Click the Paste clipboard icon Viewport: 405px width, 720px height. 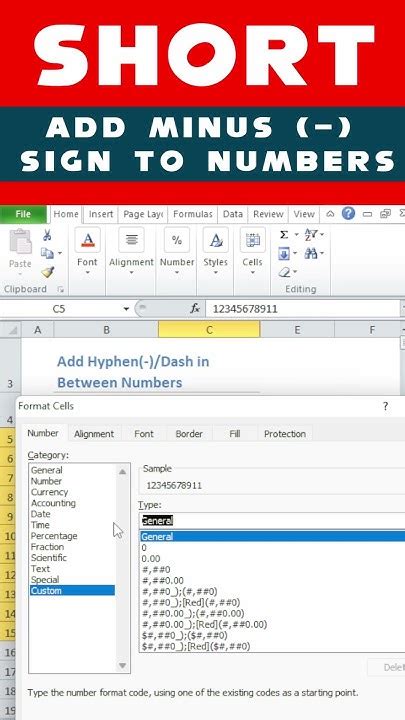[x=20, y=242]
